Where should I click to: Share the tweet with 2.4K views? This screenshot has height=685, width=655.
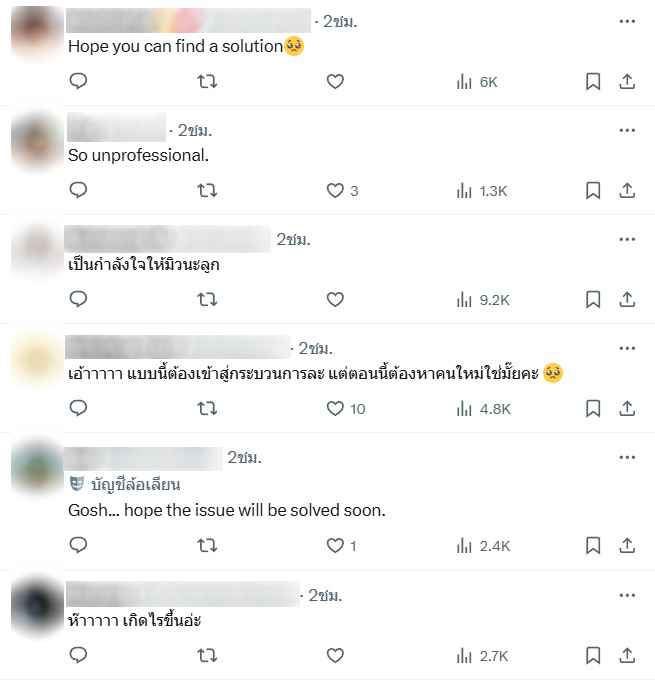[x=627, y=545]
